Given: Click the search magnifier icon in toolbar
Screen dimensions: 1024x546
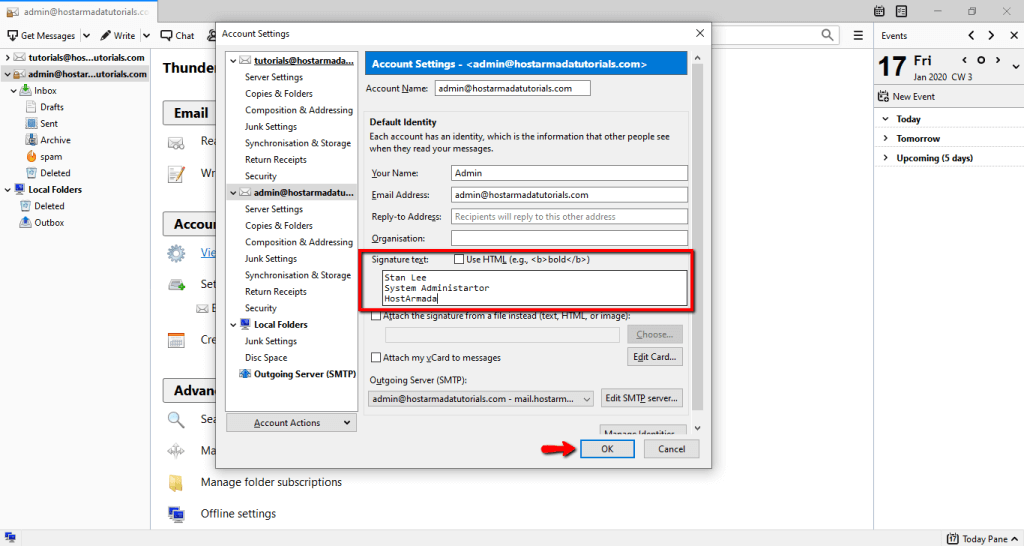Looking at the screenshot, I should coord(827,35).
